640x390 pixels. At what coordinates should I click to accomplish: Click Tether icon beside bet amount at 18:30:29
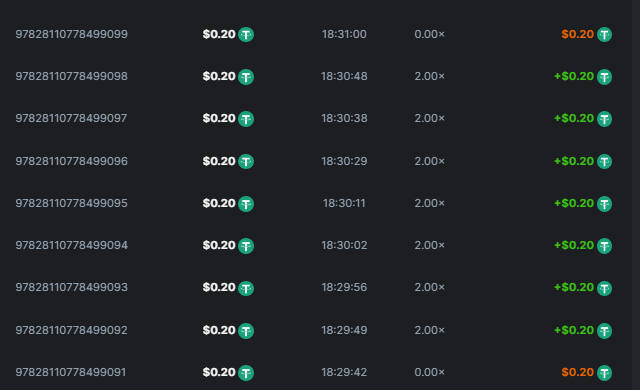[x=246, y=162]
